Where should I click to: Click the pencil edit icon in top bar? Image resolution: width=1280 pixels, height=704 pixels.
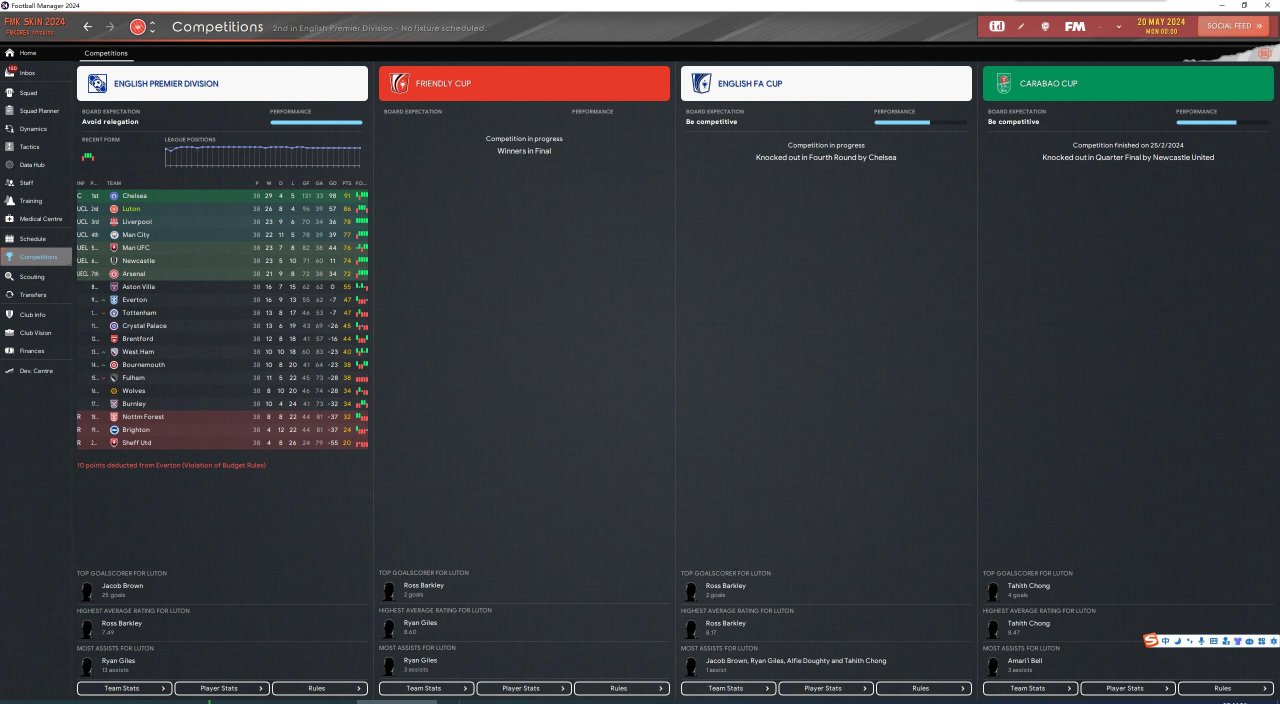click(x=1021, y=26)
